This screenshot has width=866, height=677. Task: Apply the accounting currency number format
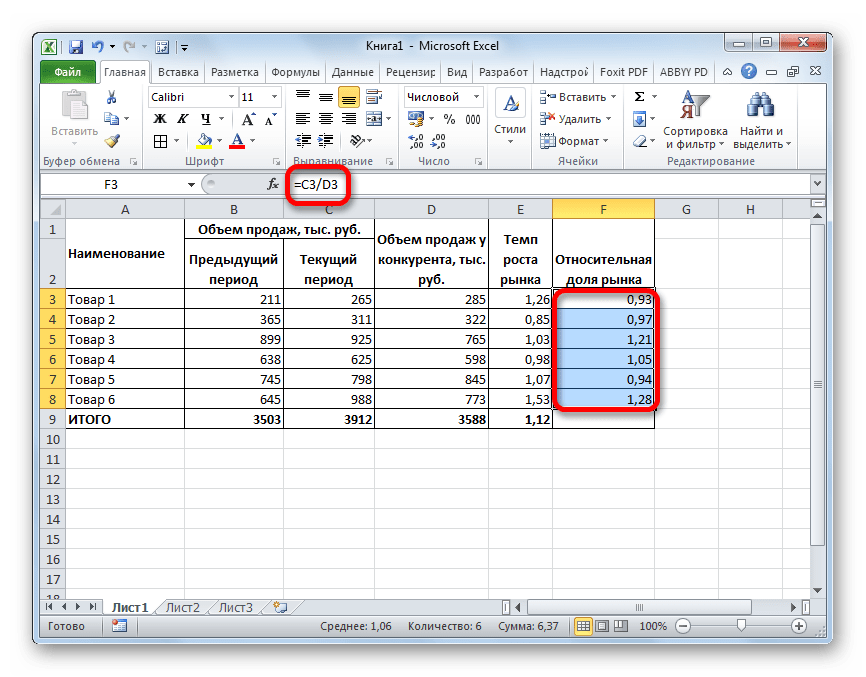click(415, 119)
